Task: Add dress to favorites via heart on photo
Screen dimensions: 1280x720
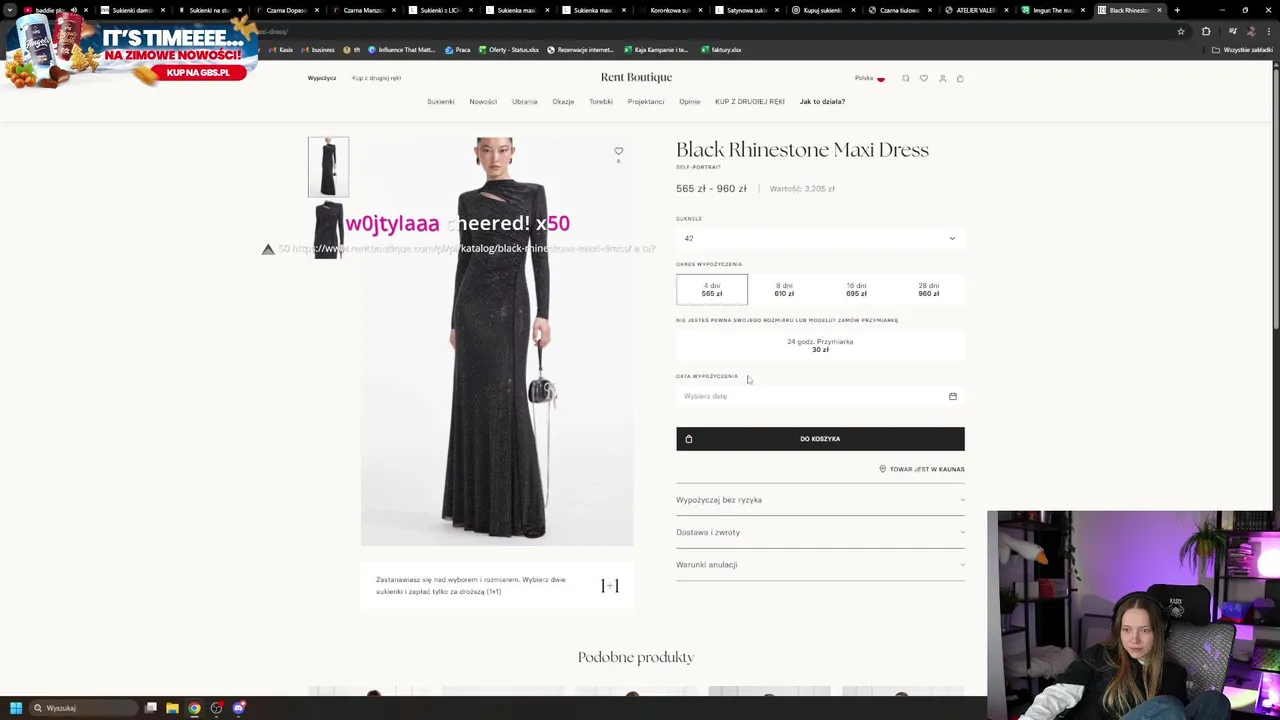Action: (x=618, y=151)
